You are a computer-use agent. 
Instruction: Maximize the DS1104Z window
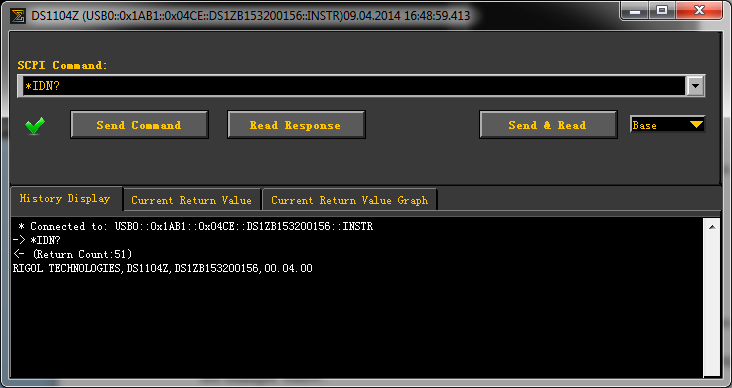pos(662,10)
